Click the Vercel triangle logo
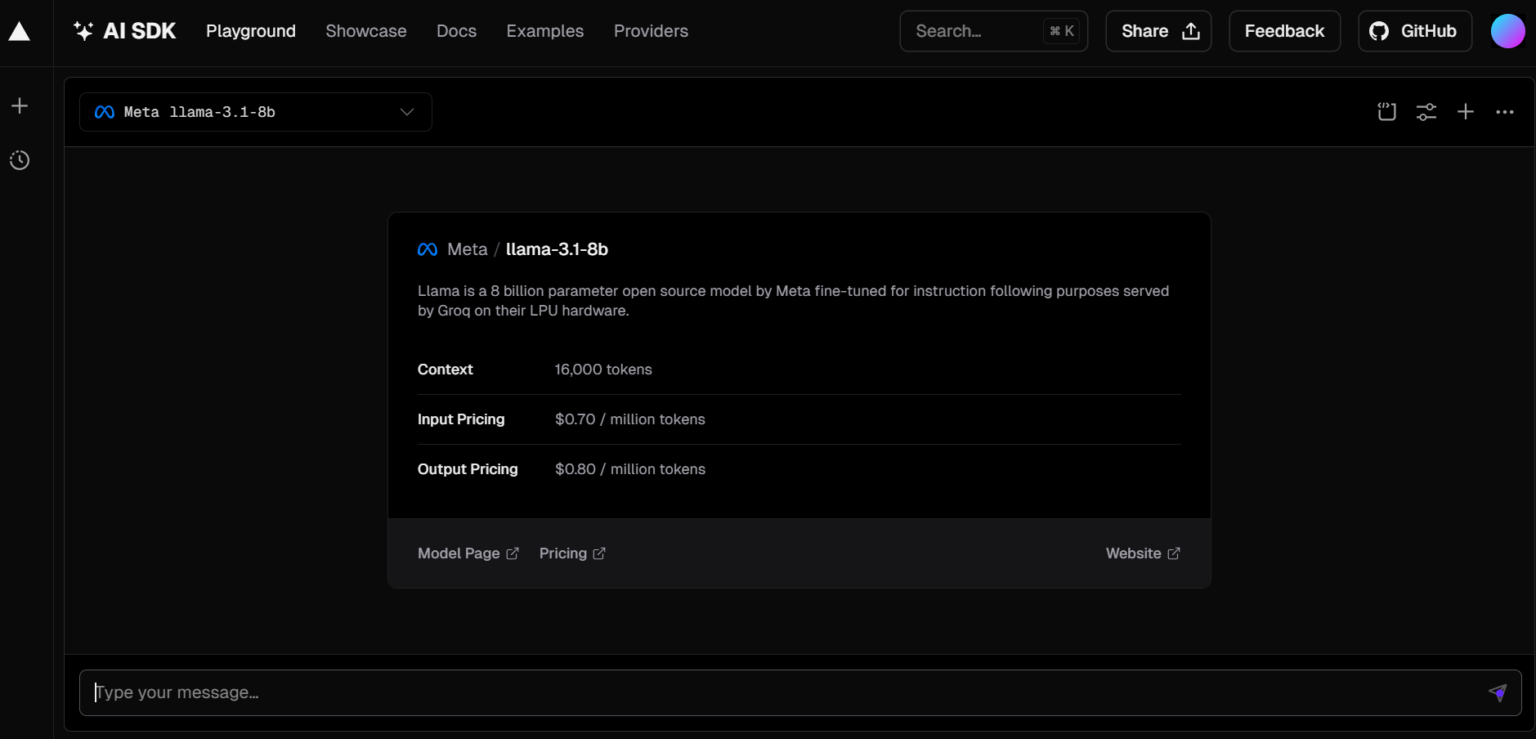 (19, 31)
